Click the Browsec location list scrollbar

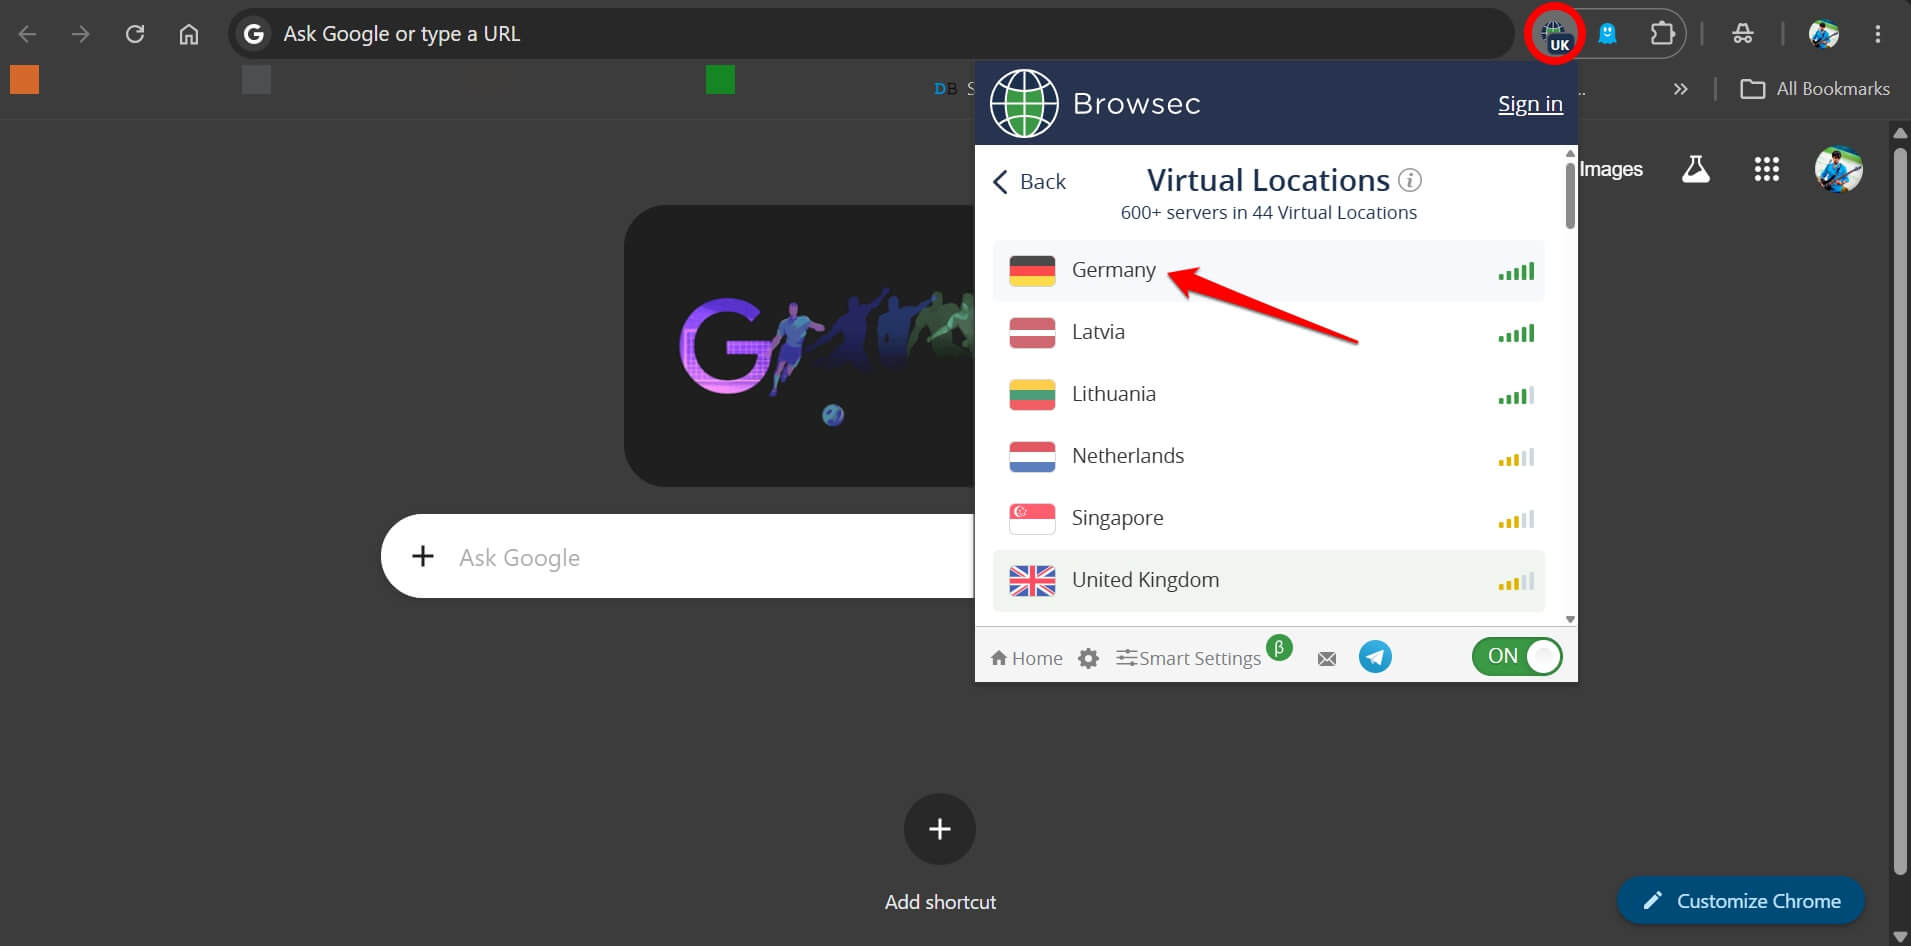tap(1570, 195)
